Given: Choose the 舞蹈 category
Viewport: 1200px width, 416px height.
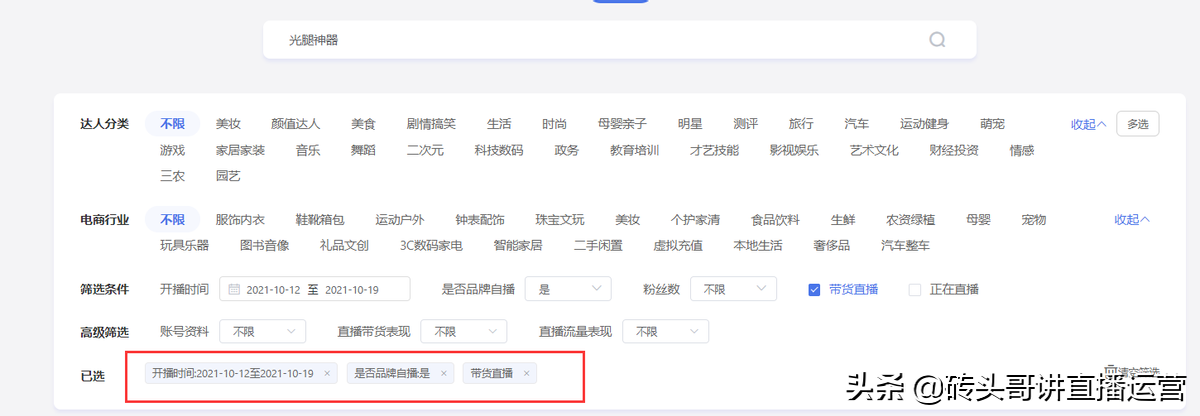Looking at the screenshot, I should 363,150.
